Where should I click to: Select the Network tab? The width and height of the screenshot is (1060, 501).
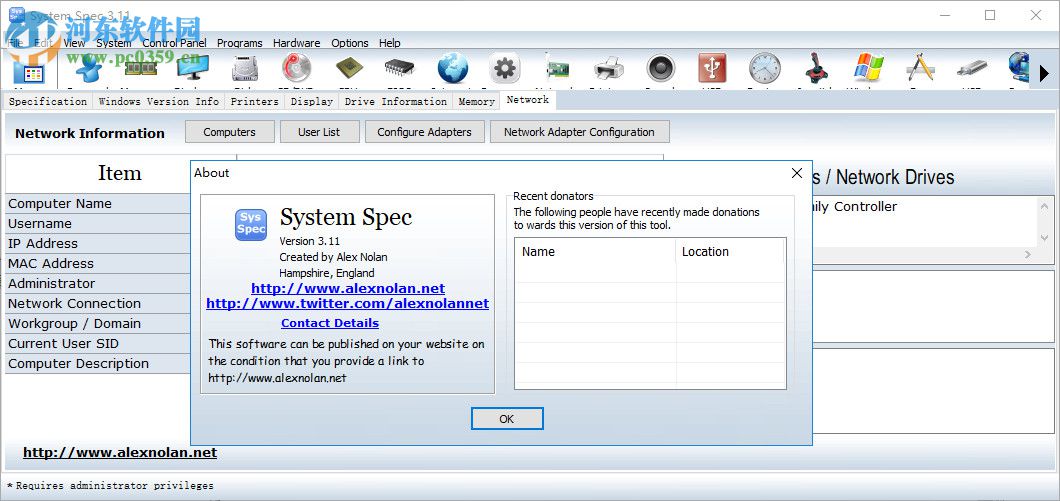pos(528,100)
